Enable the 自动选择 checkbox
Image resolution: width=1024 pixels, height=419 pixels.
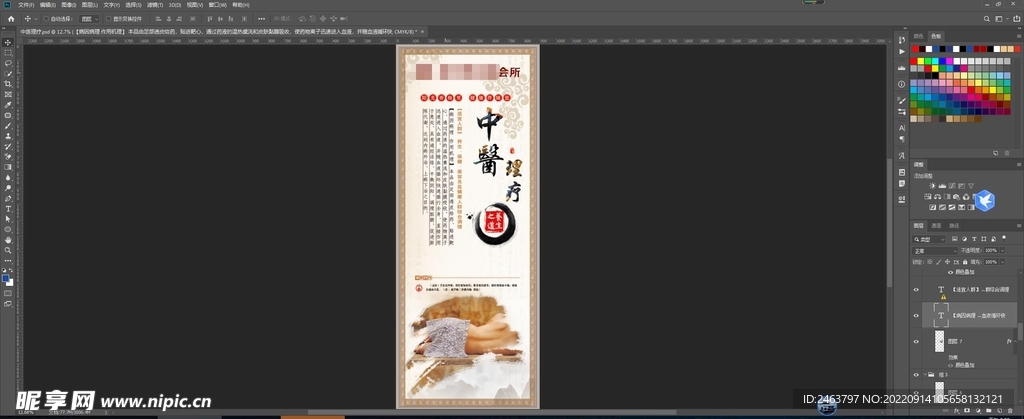click(46, 19)
